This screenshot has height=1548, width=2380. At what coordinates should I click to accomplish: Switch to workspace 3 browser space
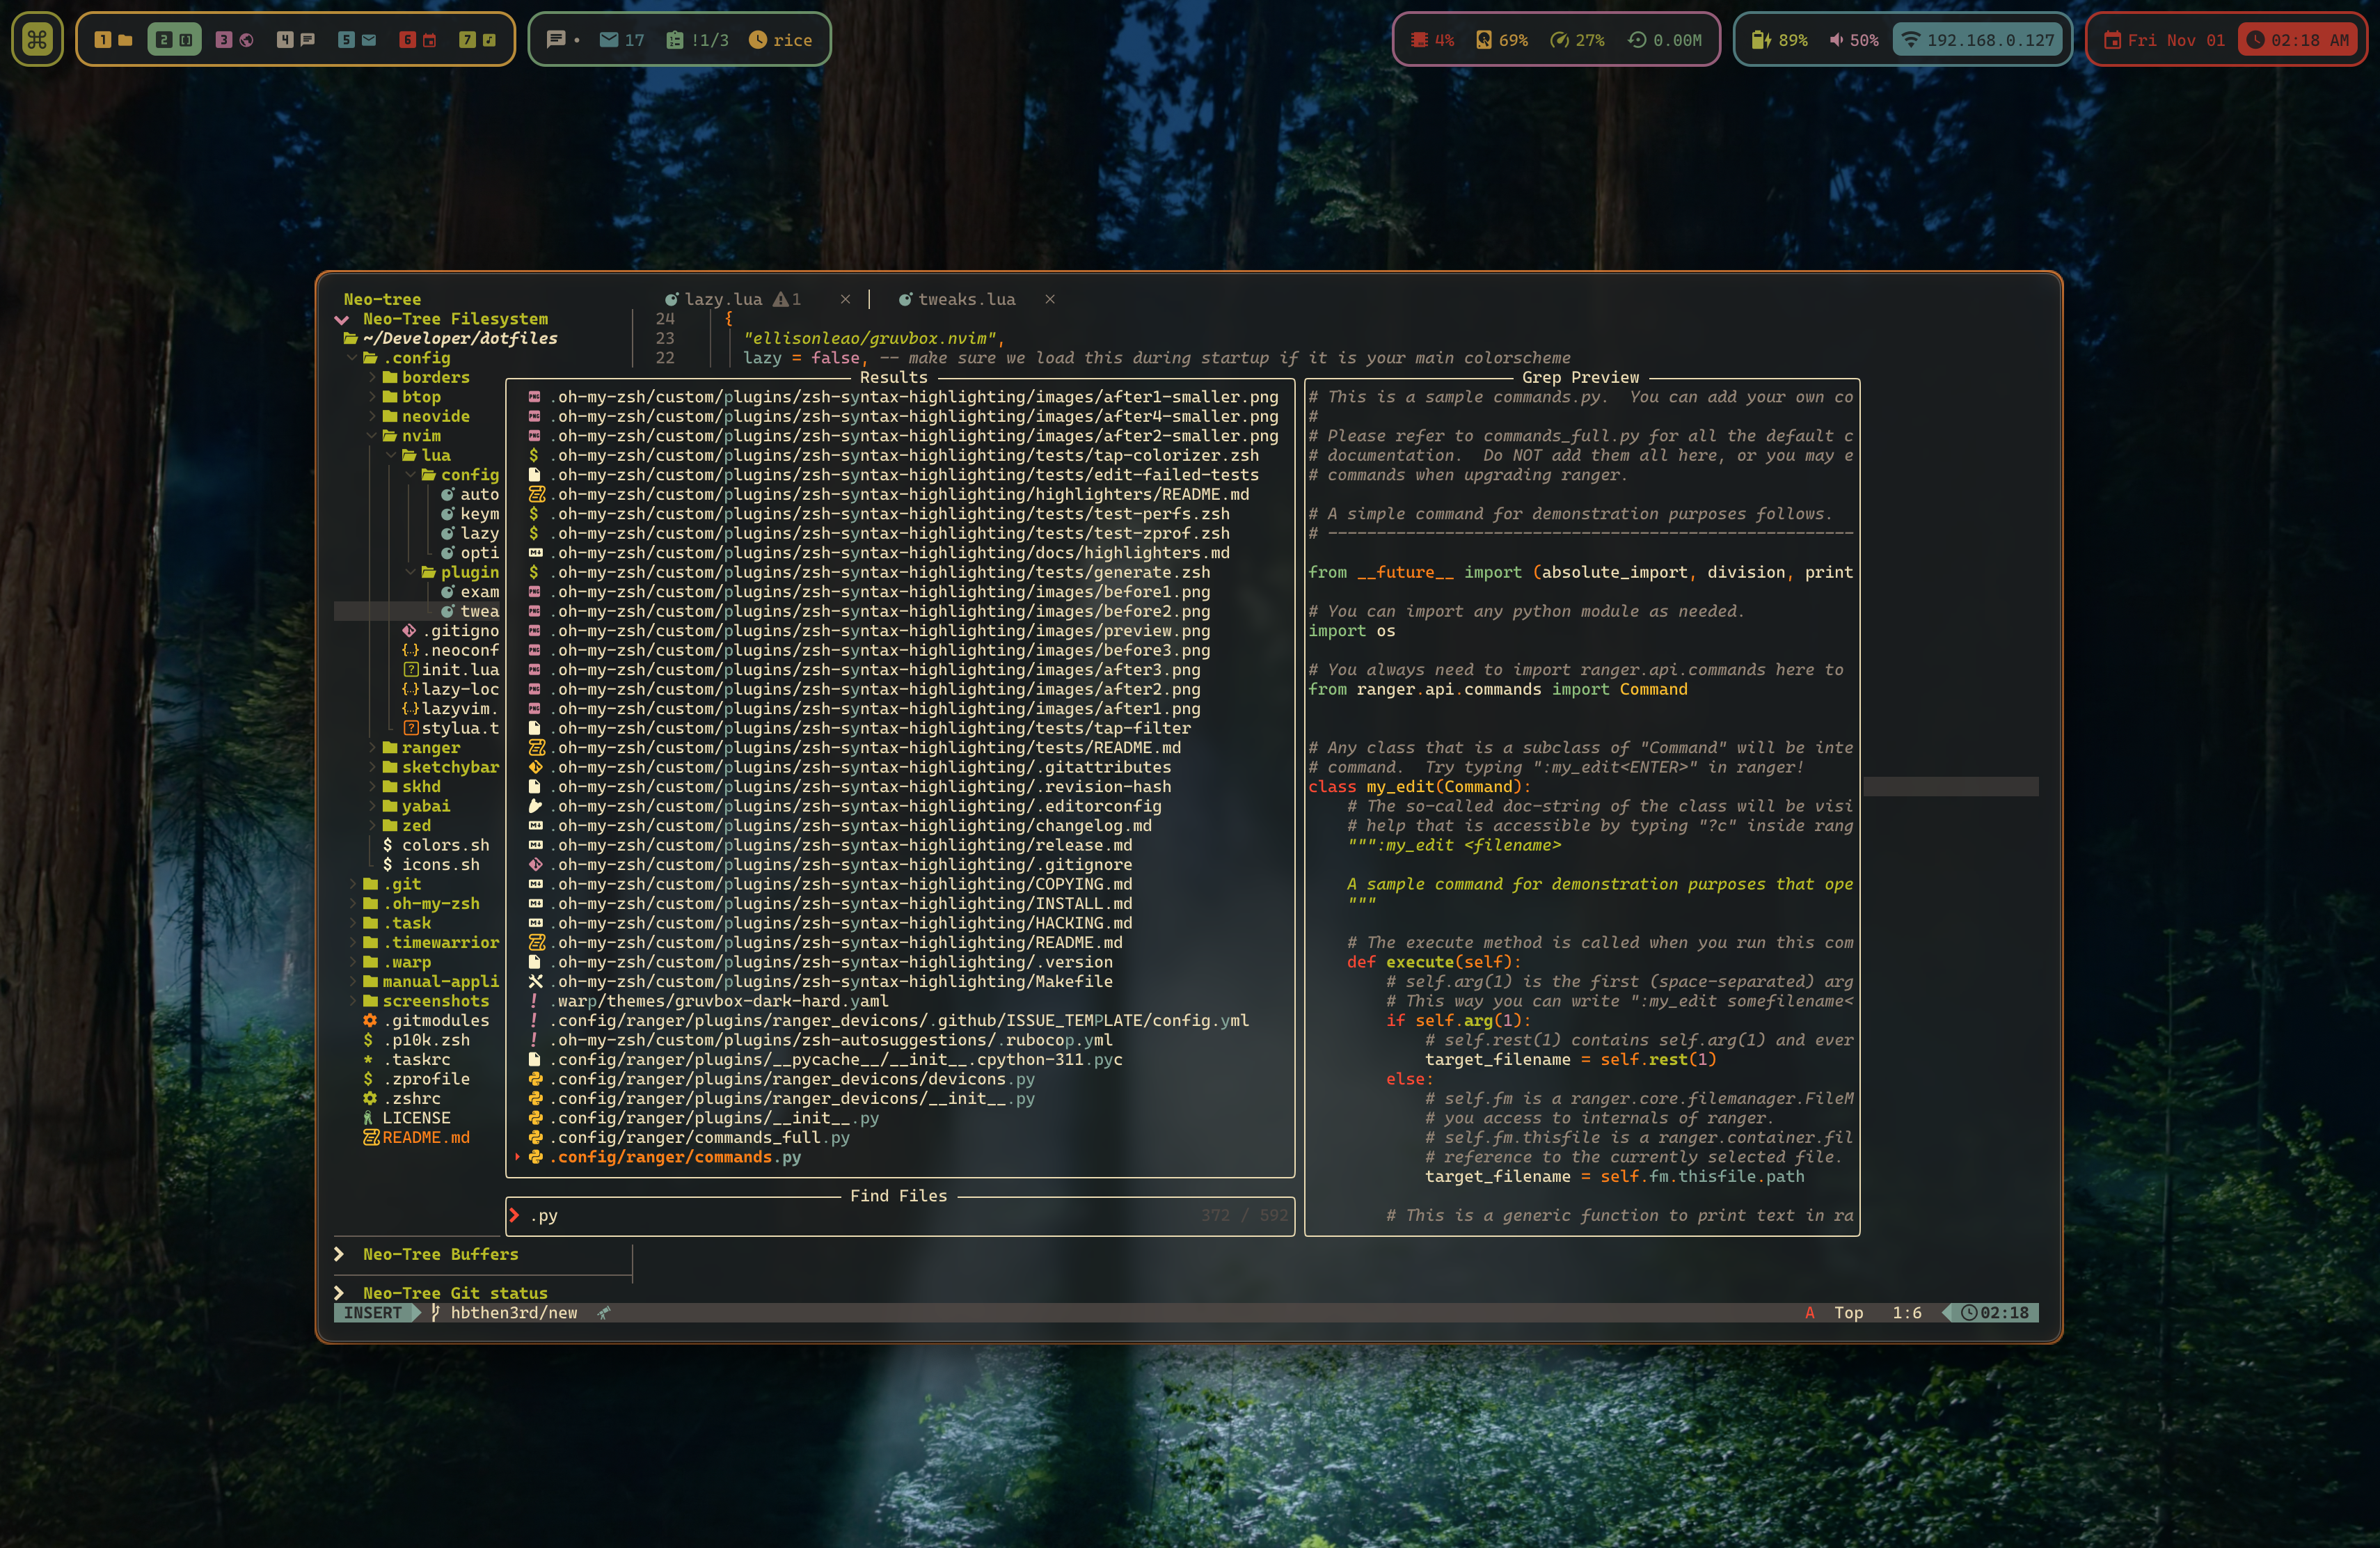[235, 40]
